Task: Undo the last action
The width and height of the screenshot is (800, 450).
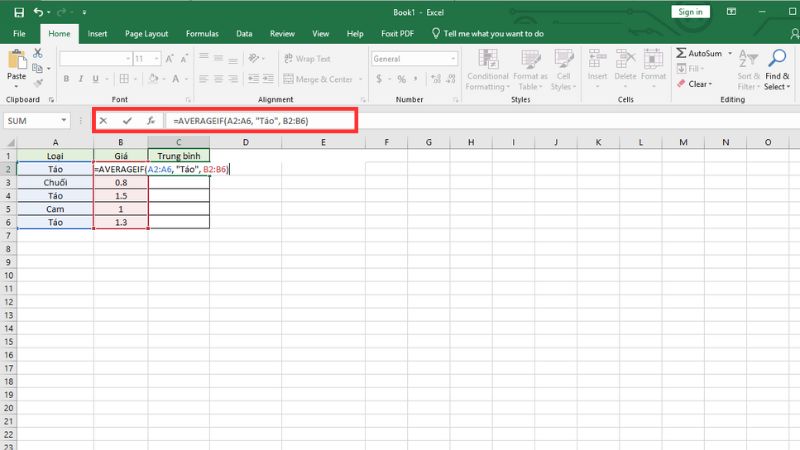Action: point(37,12)
